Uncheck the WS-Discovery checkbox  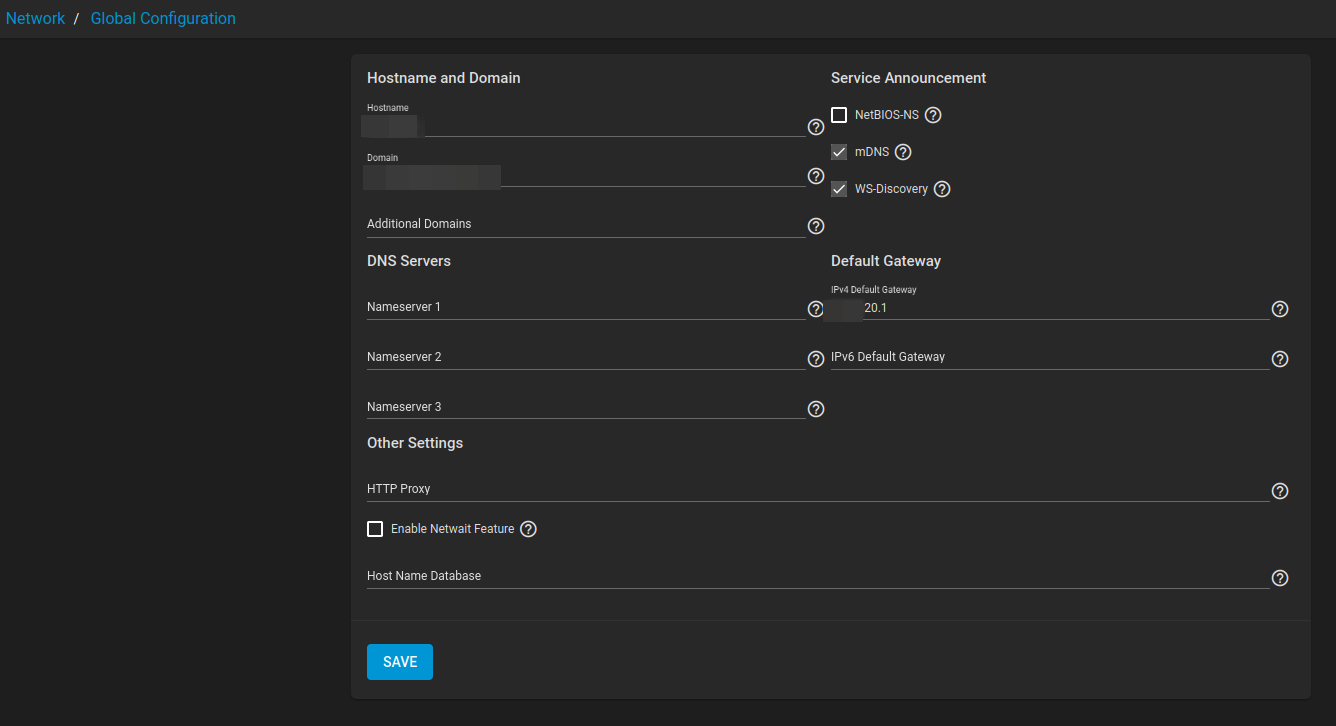click(839, 189)
